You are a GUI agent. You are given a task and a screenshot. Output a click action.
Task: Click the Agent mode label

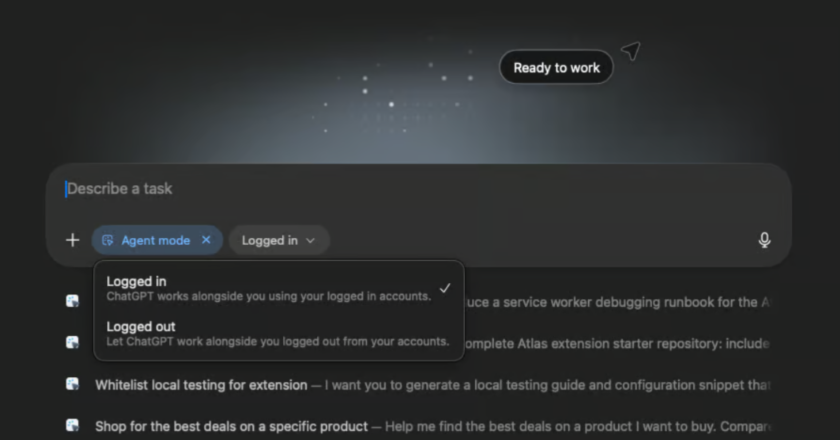[x=155, y=241]
